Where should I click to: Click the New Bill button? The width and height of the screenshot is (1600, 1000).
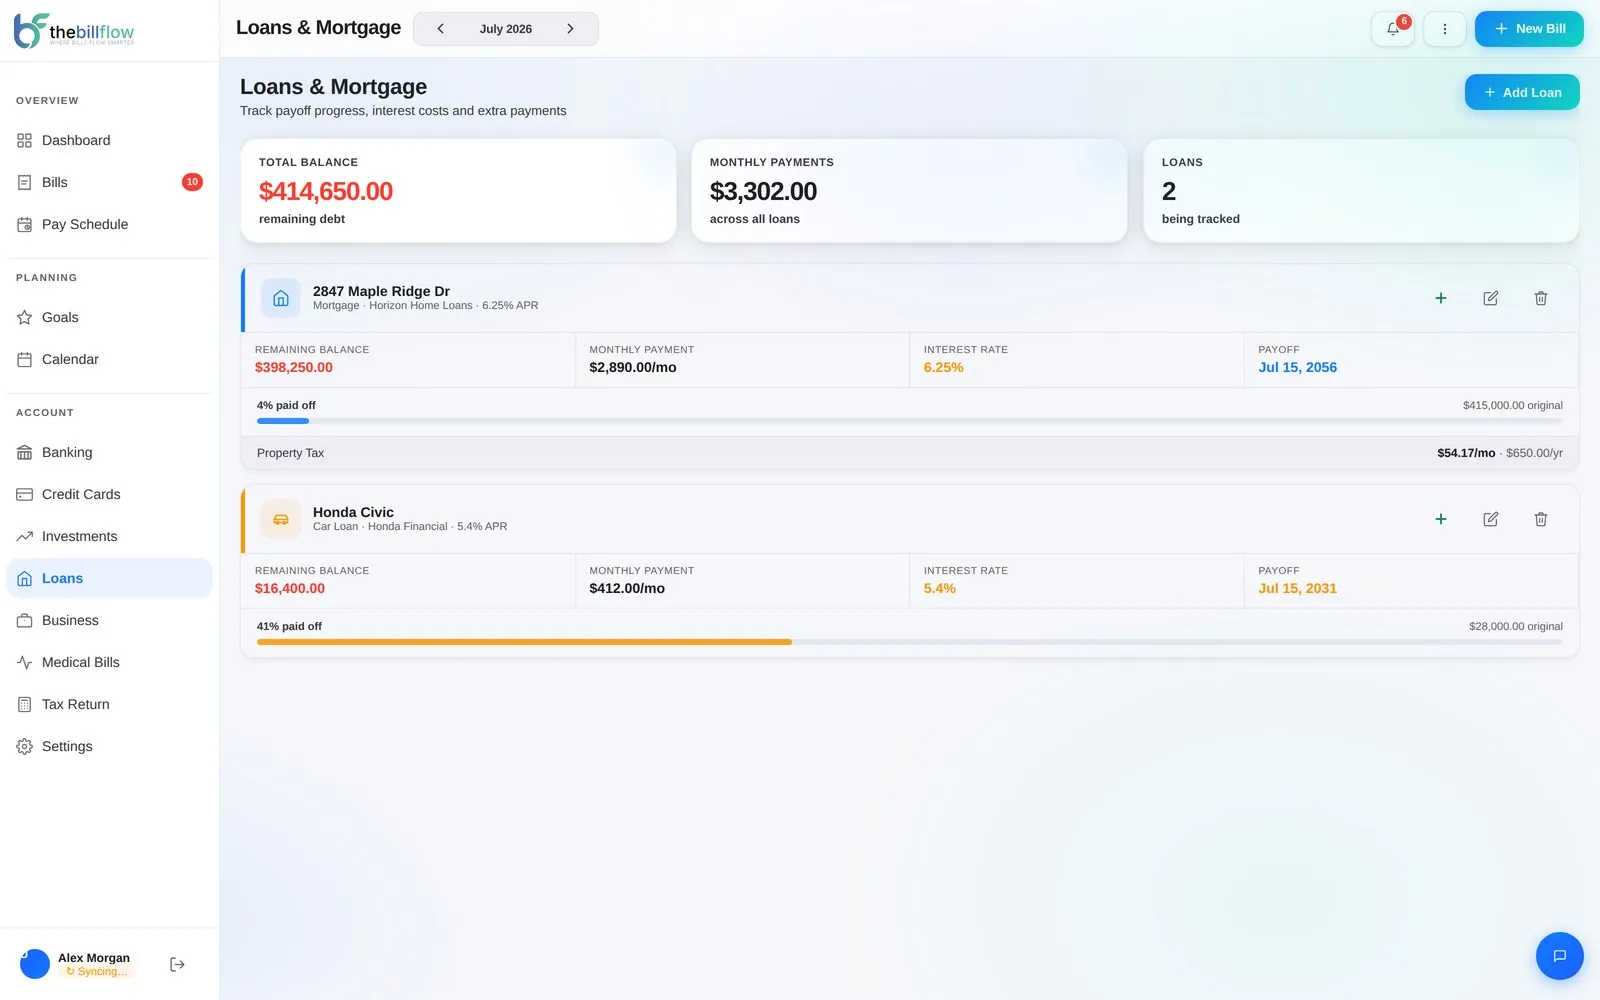[x=1529, y=29]
